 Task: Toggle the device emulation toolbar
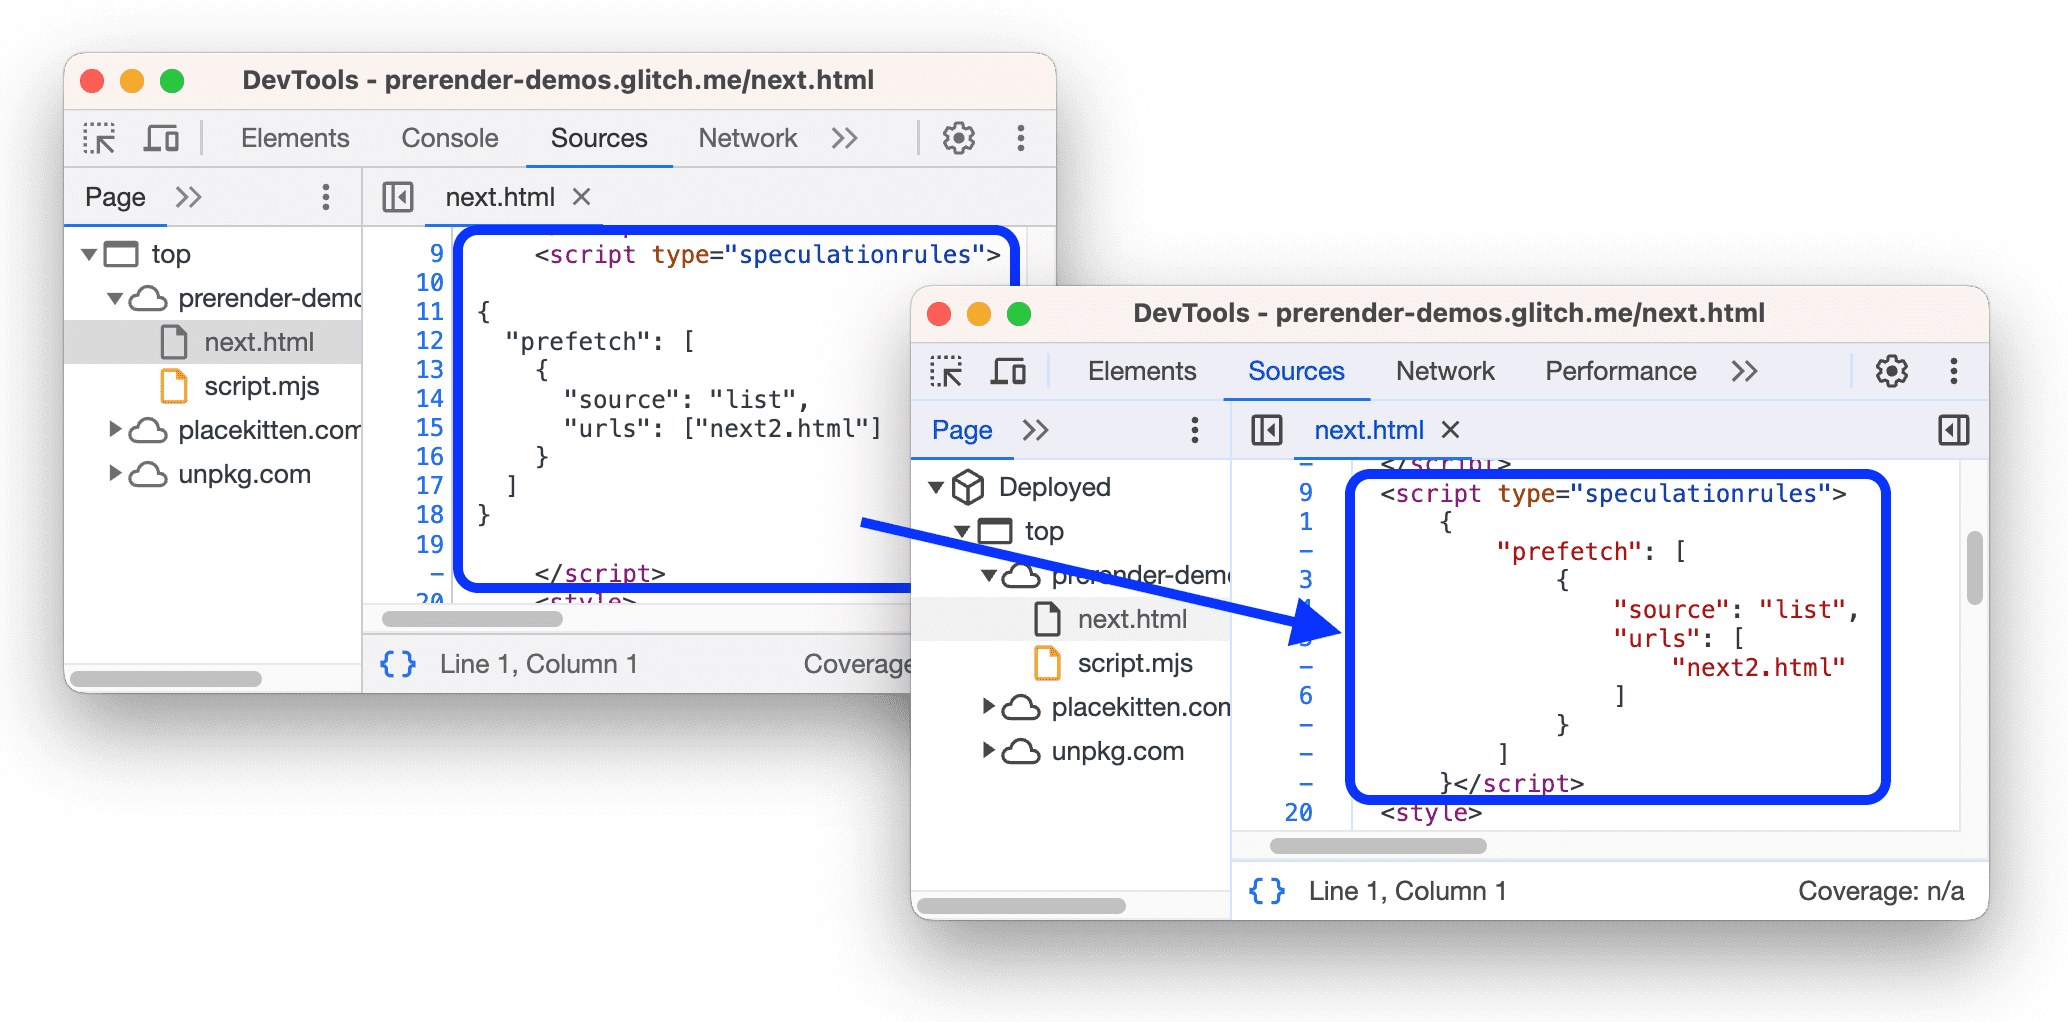click(1009, 371)
